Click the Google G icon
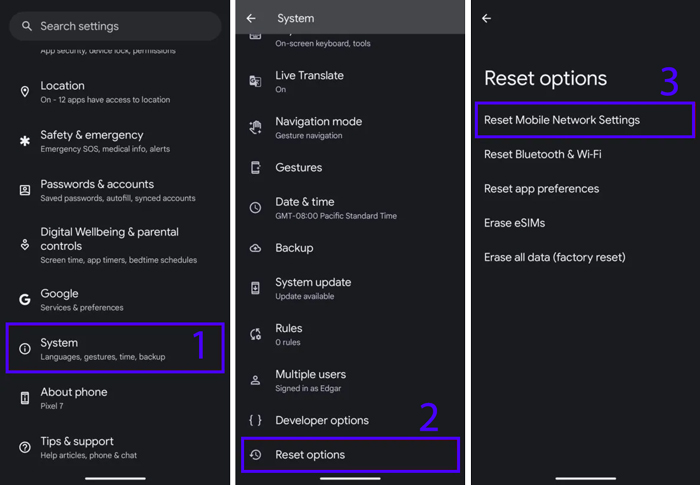Image resolution: width=700 pixels, height=485 pixels. (25, 299)
